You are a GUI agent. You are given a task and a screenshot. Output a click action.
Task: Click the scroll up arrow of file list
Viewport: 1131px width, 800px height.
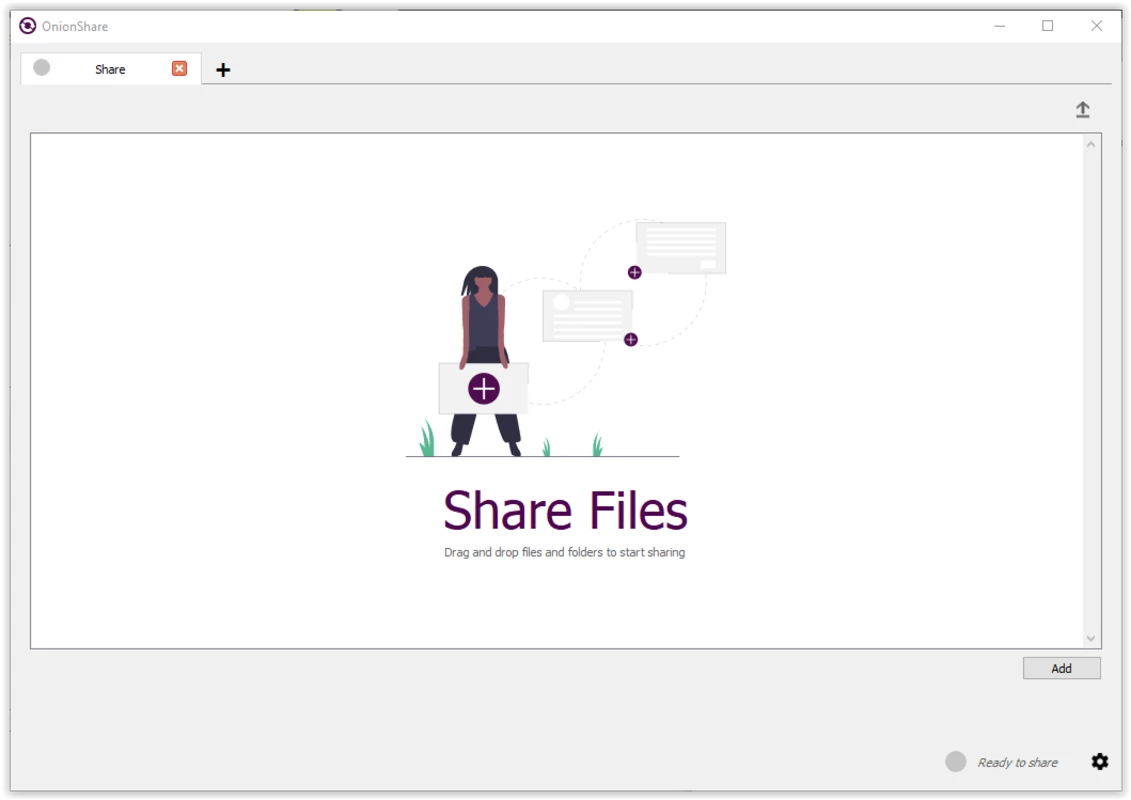(x=1091, y=145)
